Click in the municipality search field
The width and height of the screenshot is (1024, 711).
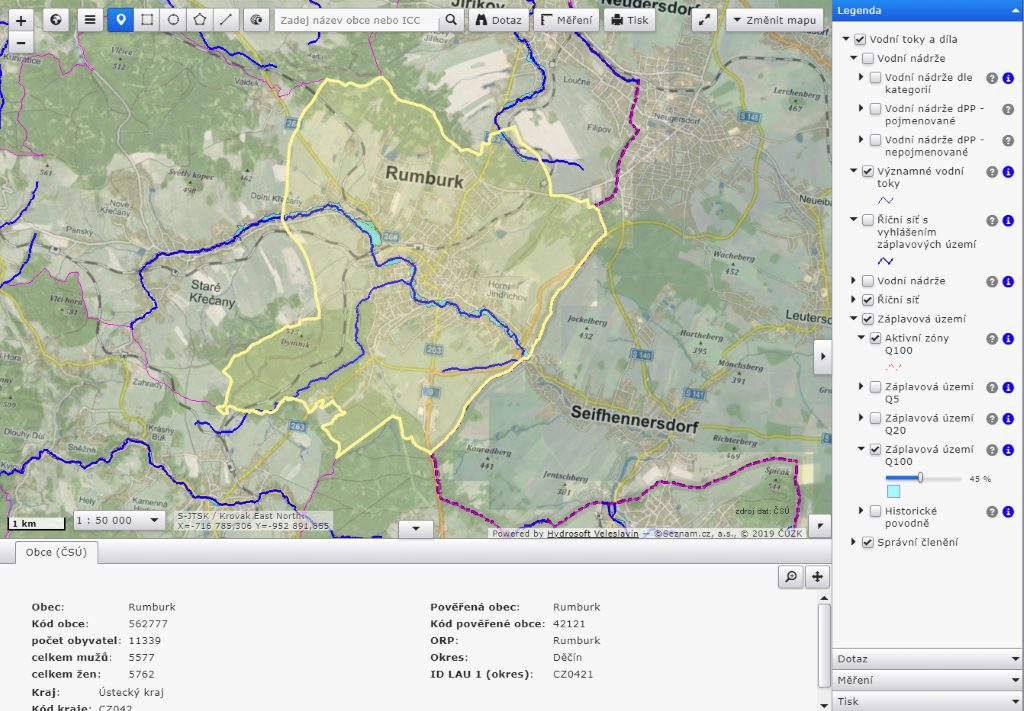coord(357,20)
